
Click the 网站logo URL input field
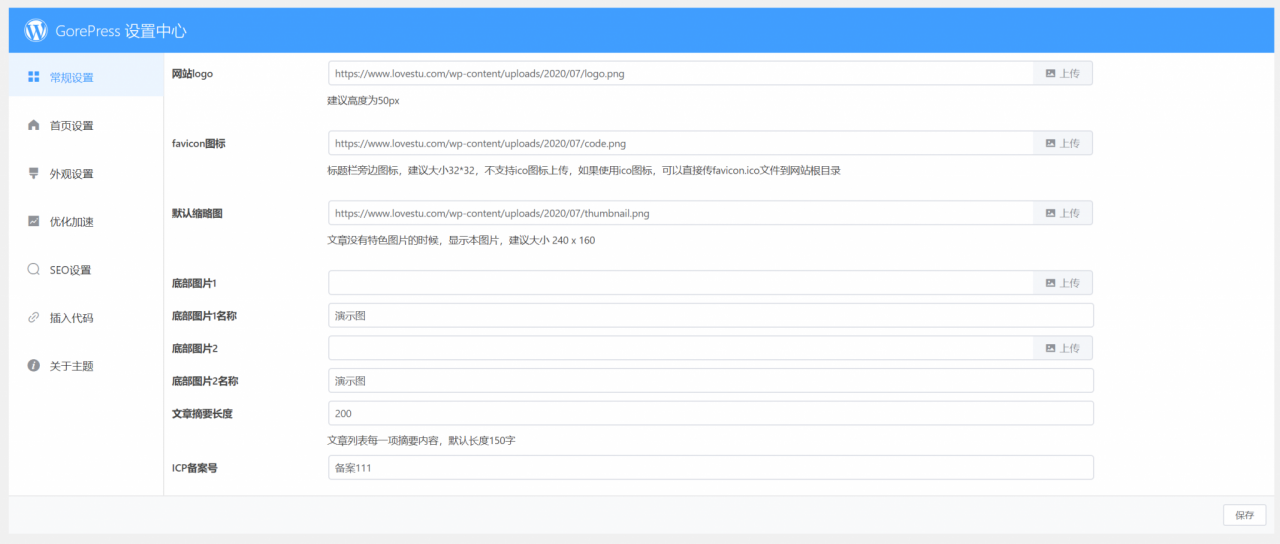point(680,73)
